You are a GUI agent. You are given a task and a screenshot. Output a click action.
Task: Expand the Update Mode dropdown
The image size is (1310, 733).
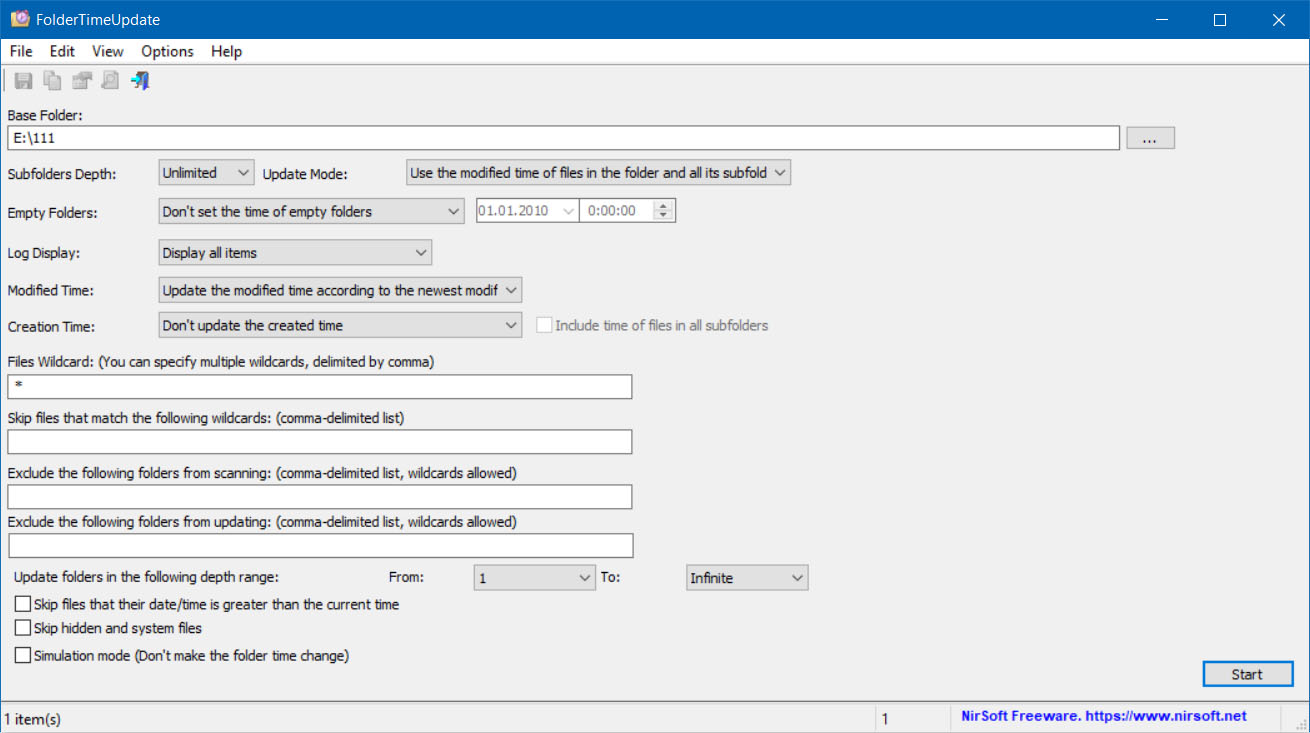point(598,173)
